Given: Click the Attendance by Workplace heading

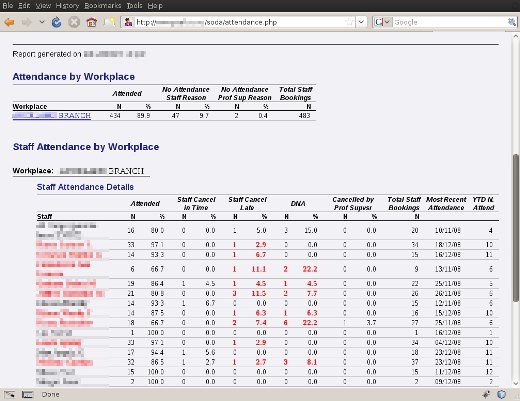Looking at the screenshot, I should tap(74, 77).
